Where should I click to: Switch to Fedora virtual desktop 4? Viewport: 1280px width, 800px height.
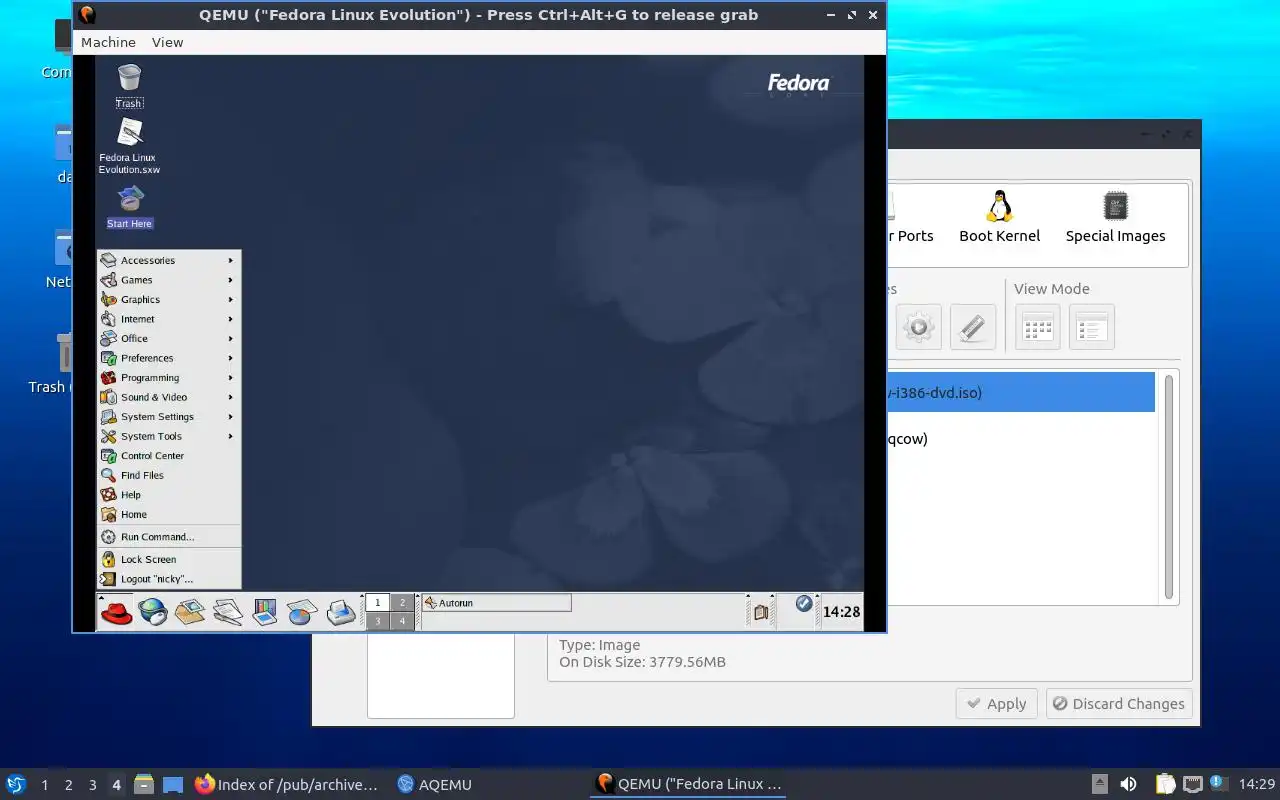pos(402,621)
